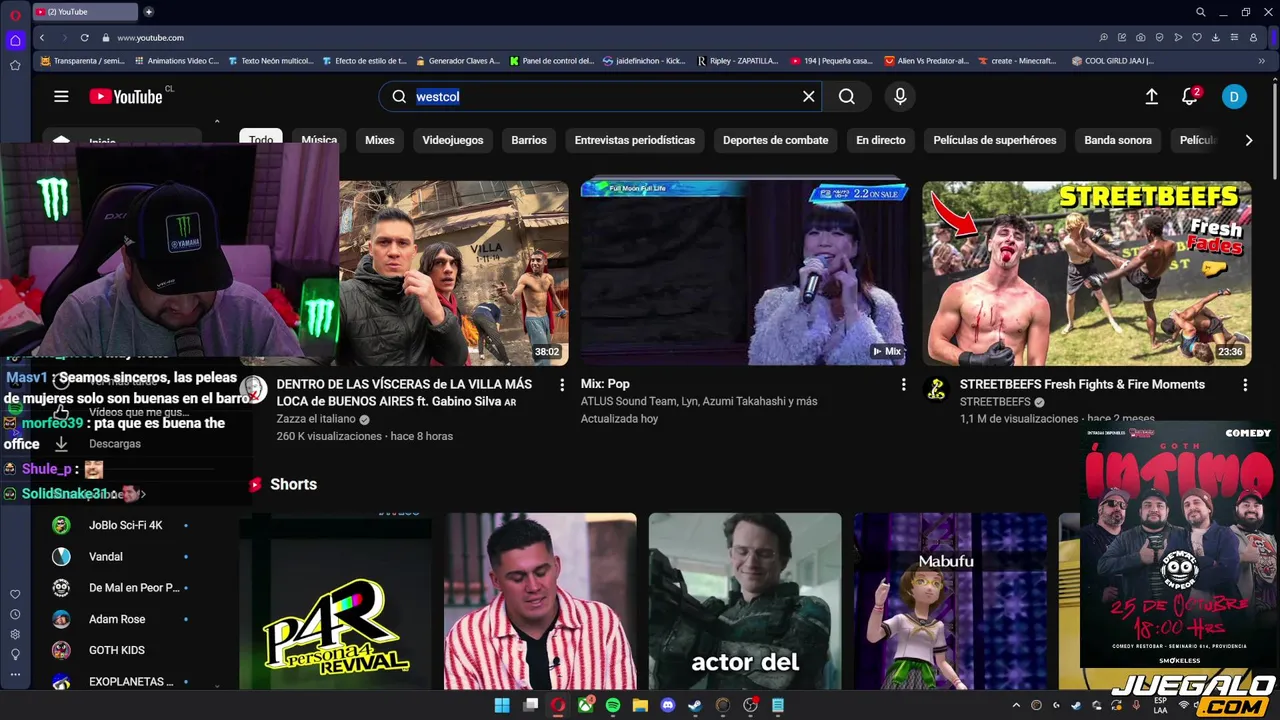Screen dimensions: 1280x720
Task: Open Opera sidebar heart (bookmarks) icon
Action: (x=15, y=595)
